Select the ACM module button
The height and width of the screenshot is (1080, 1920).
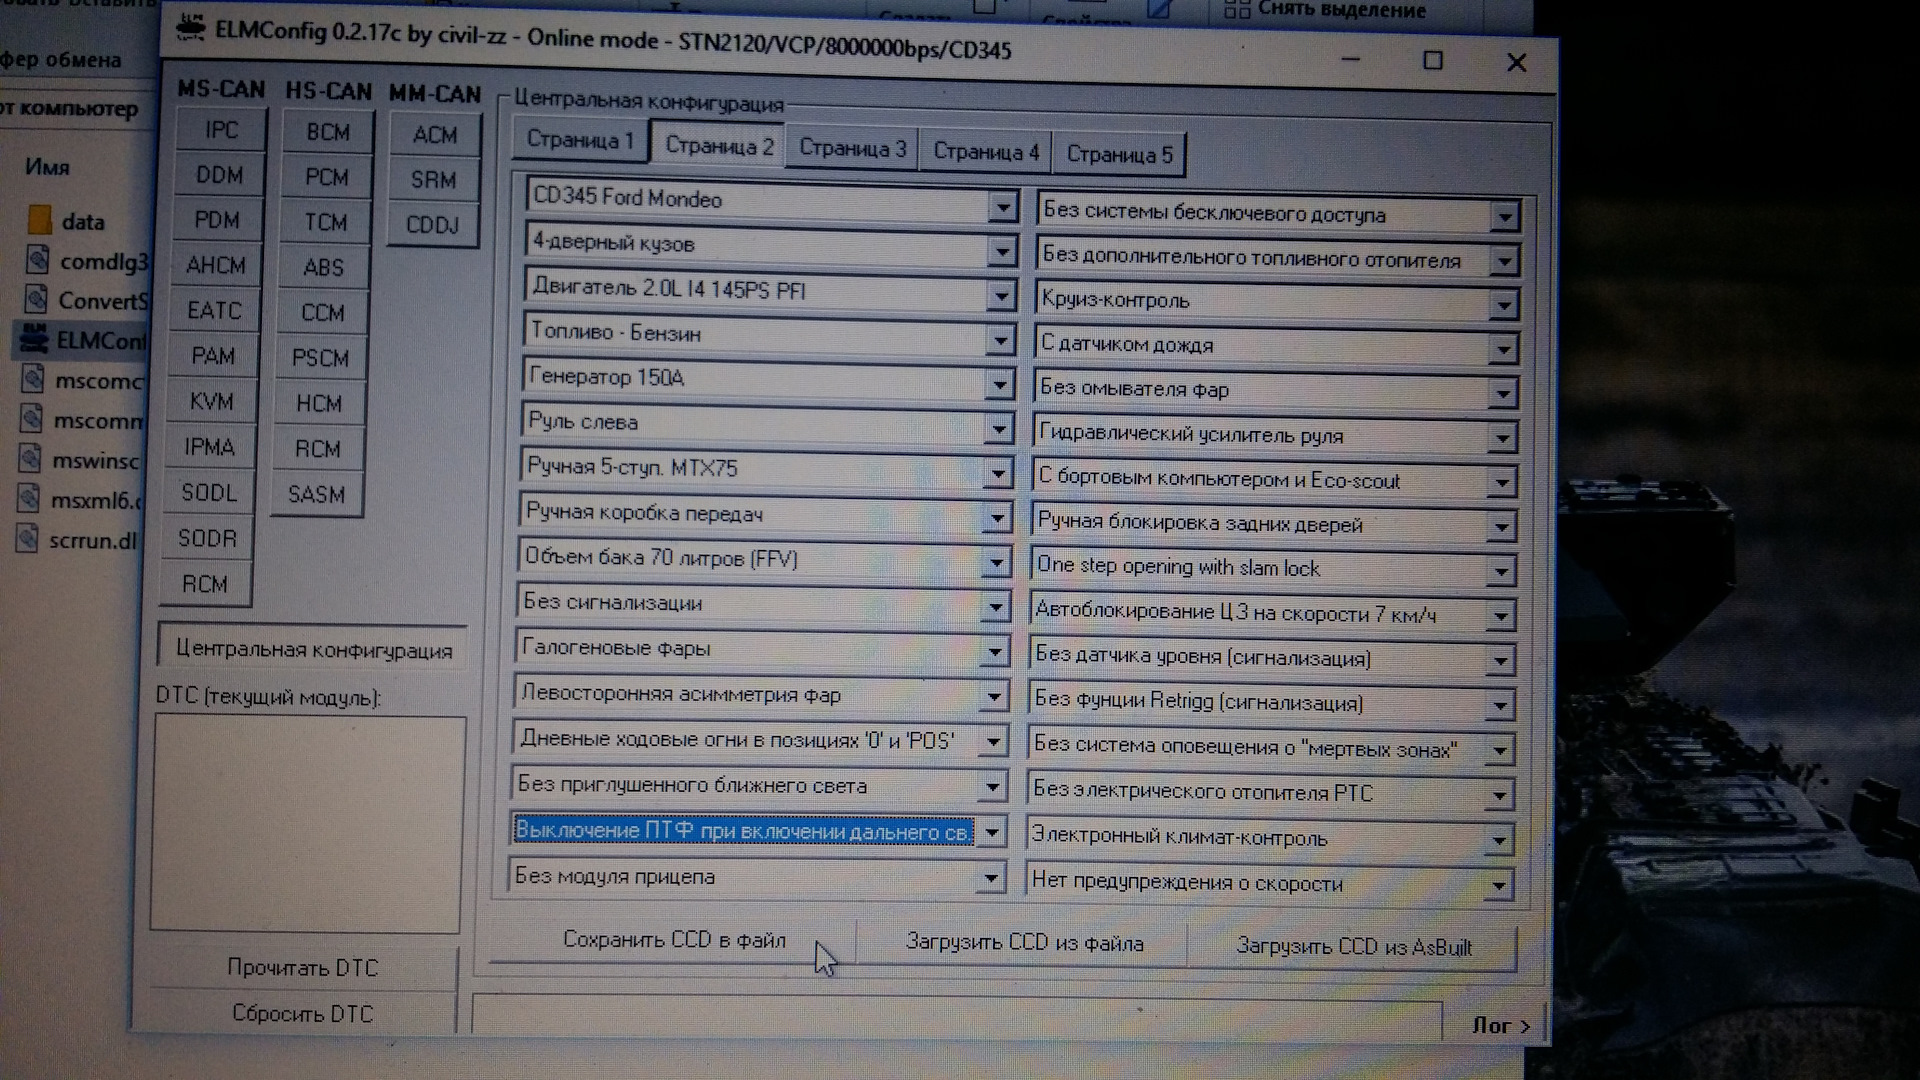click(x=435, y=135)
